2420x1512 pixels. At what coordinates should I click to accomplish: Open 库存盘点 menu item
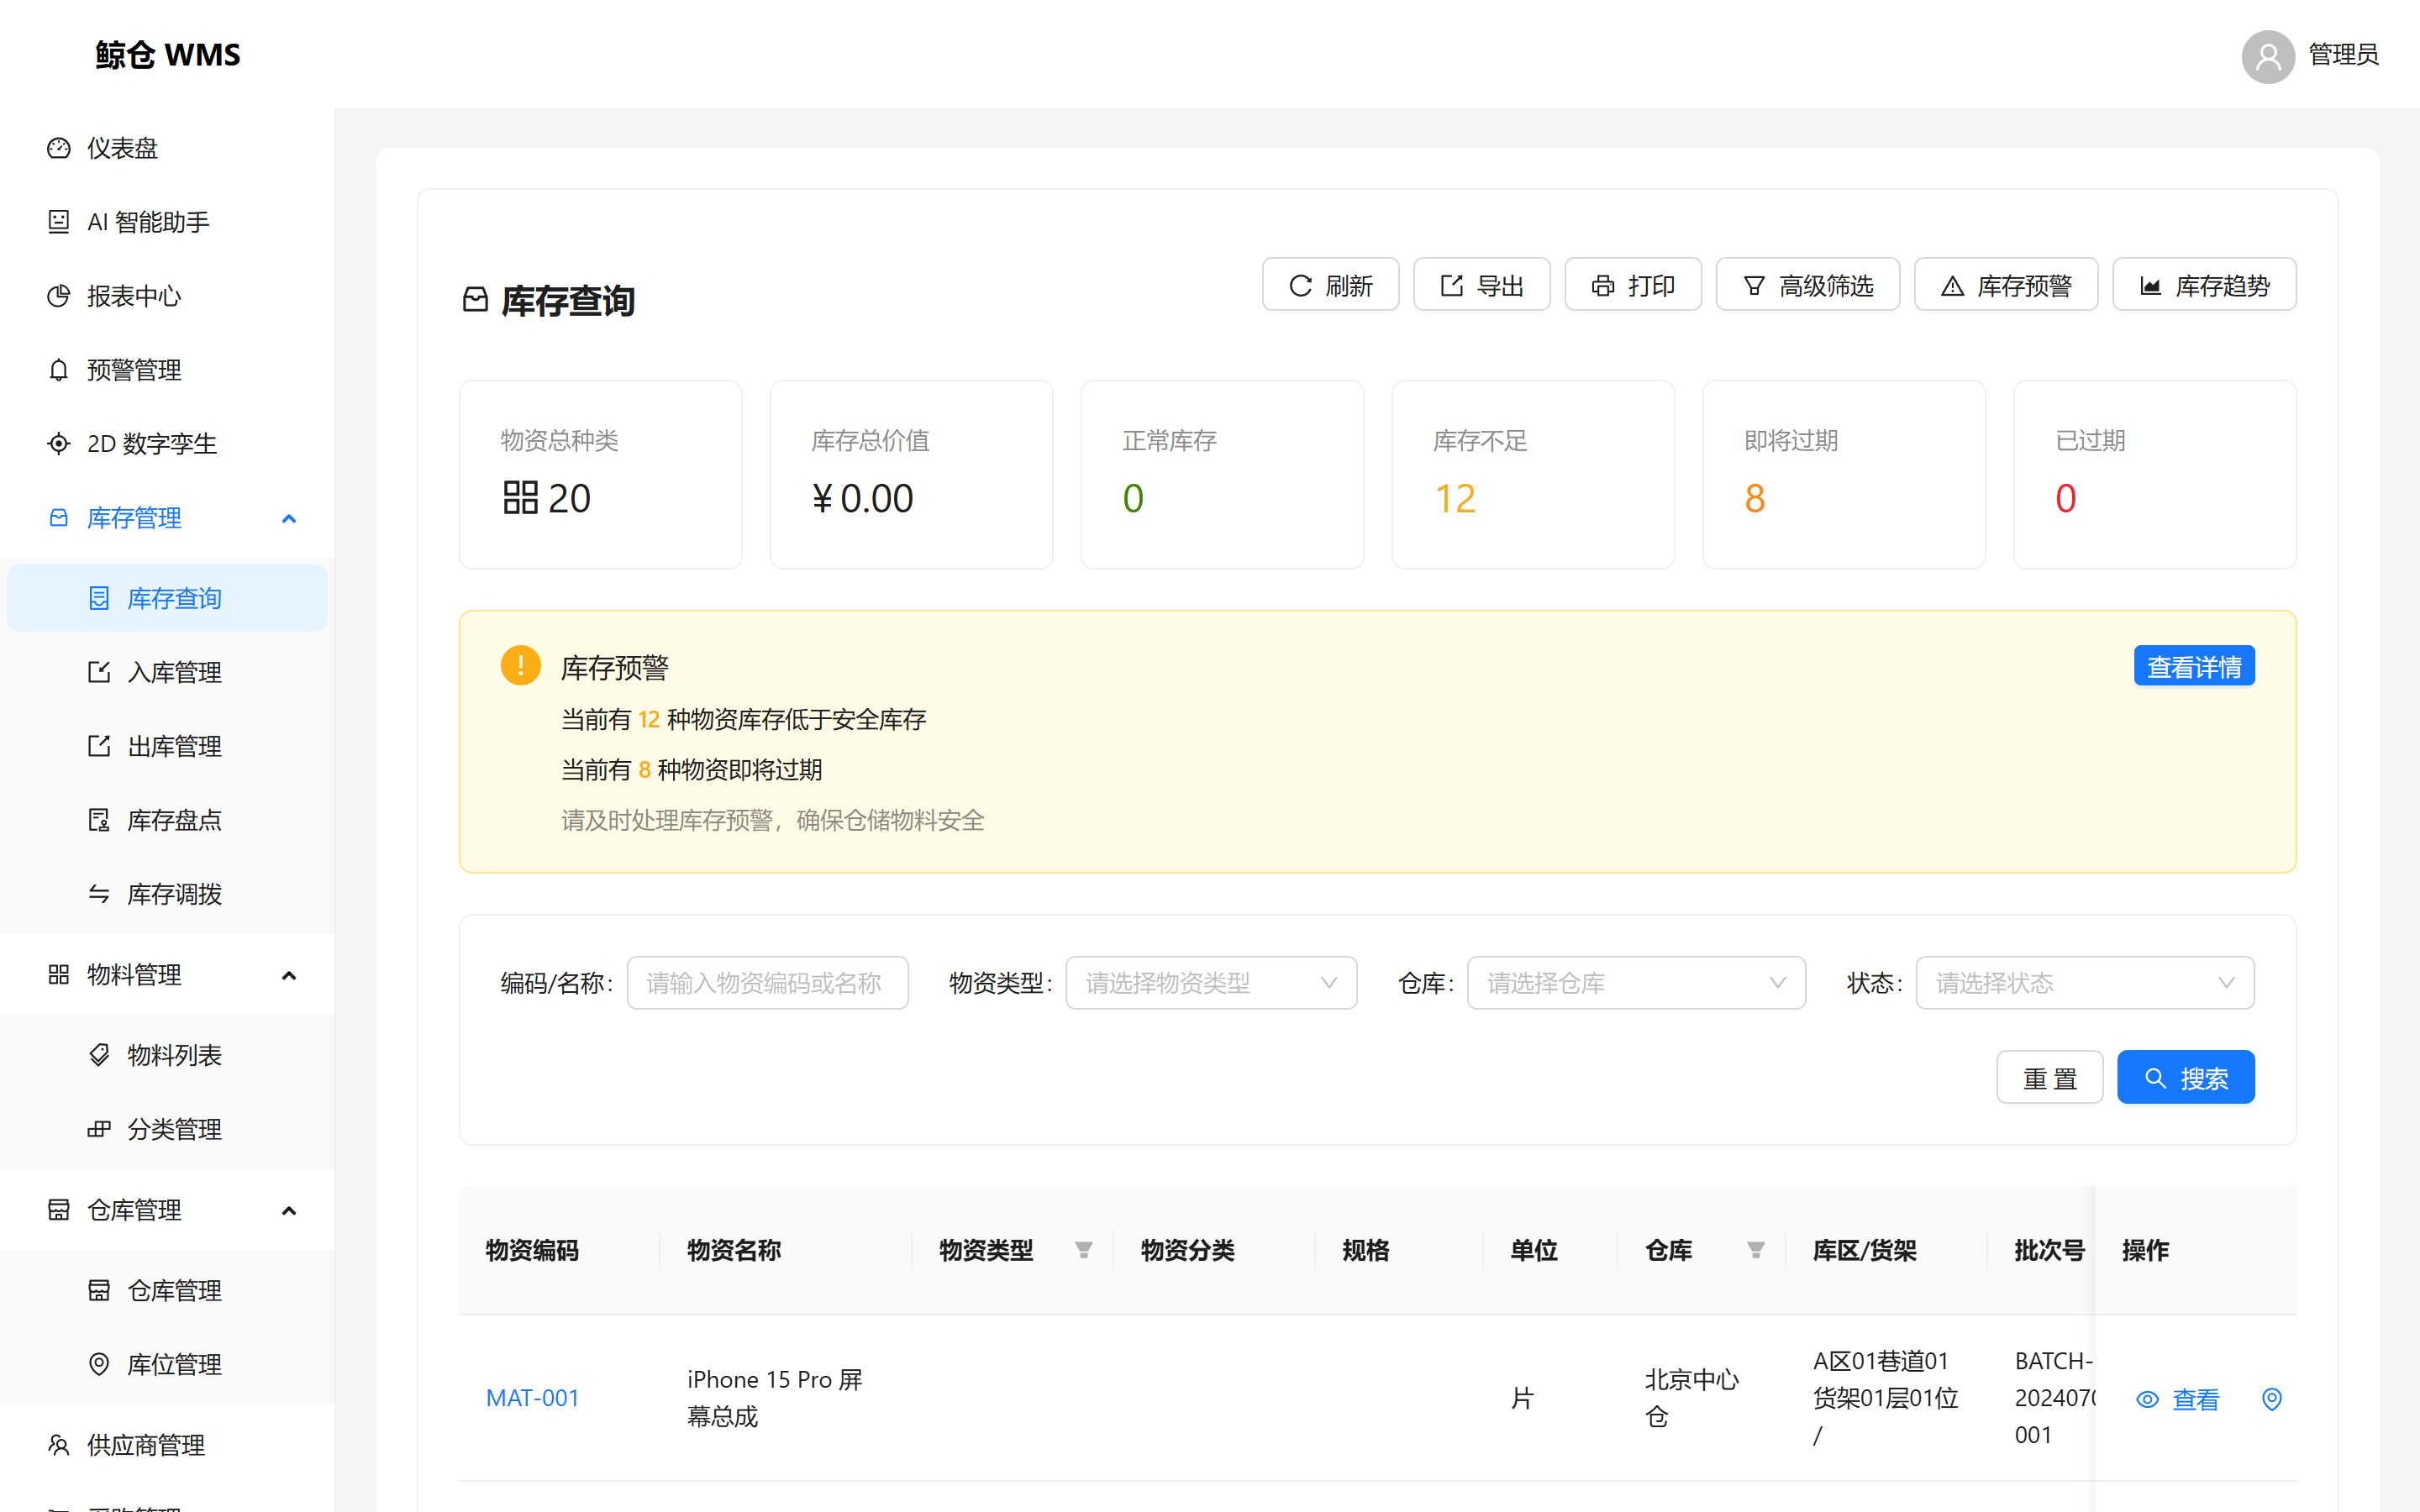[x=167, y=820]
